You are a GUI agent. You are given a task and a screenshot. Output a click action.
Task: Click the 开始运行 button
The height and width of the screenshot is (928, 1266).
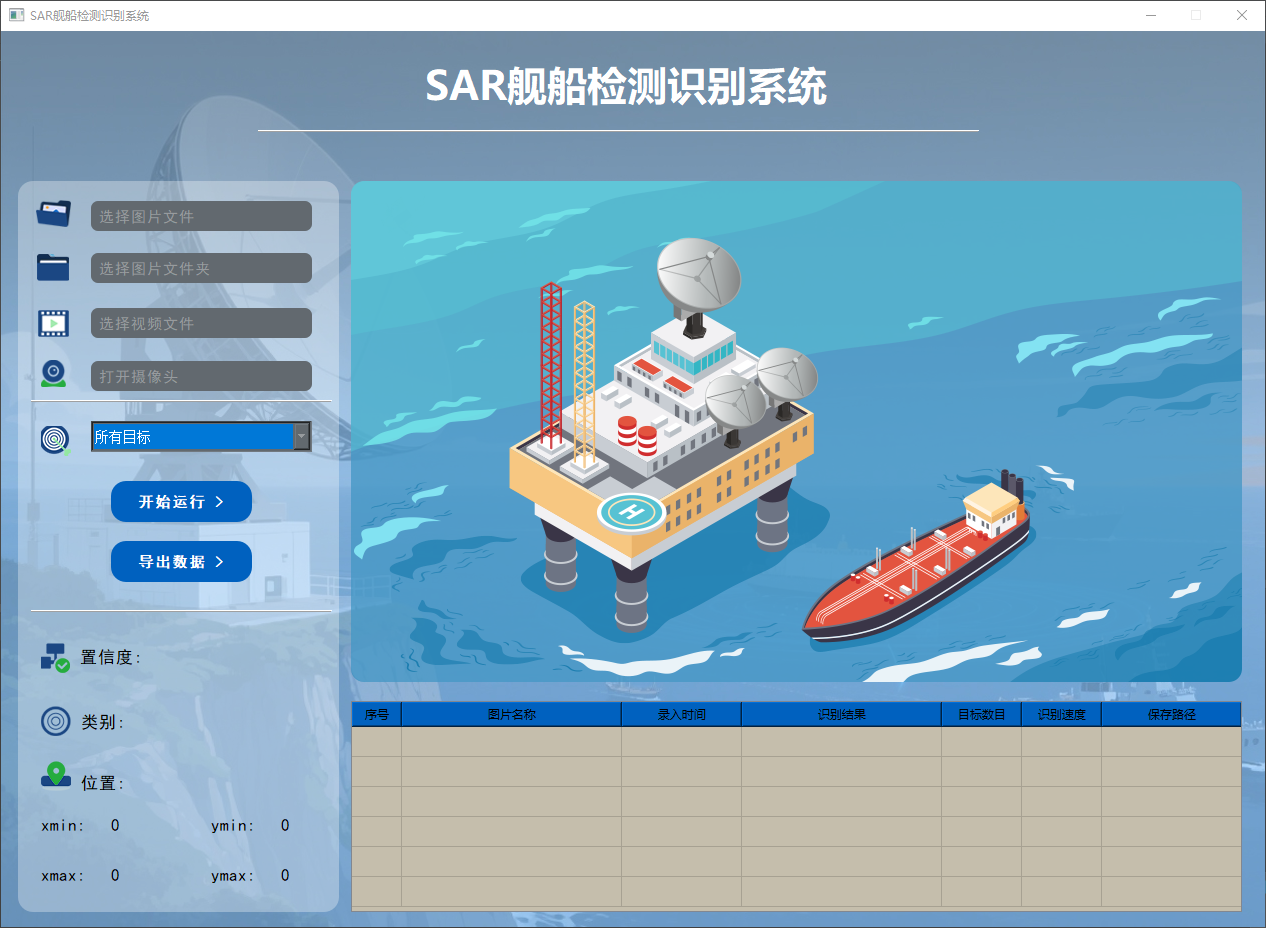click(181, 501)
